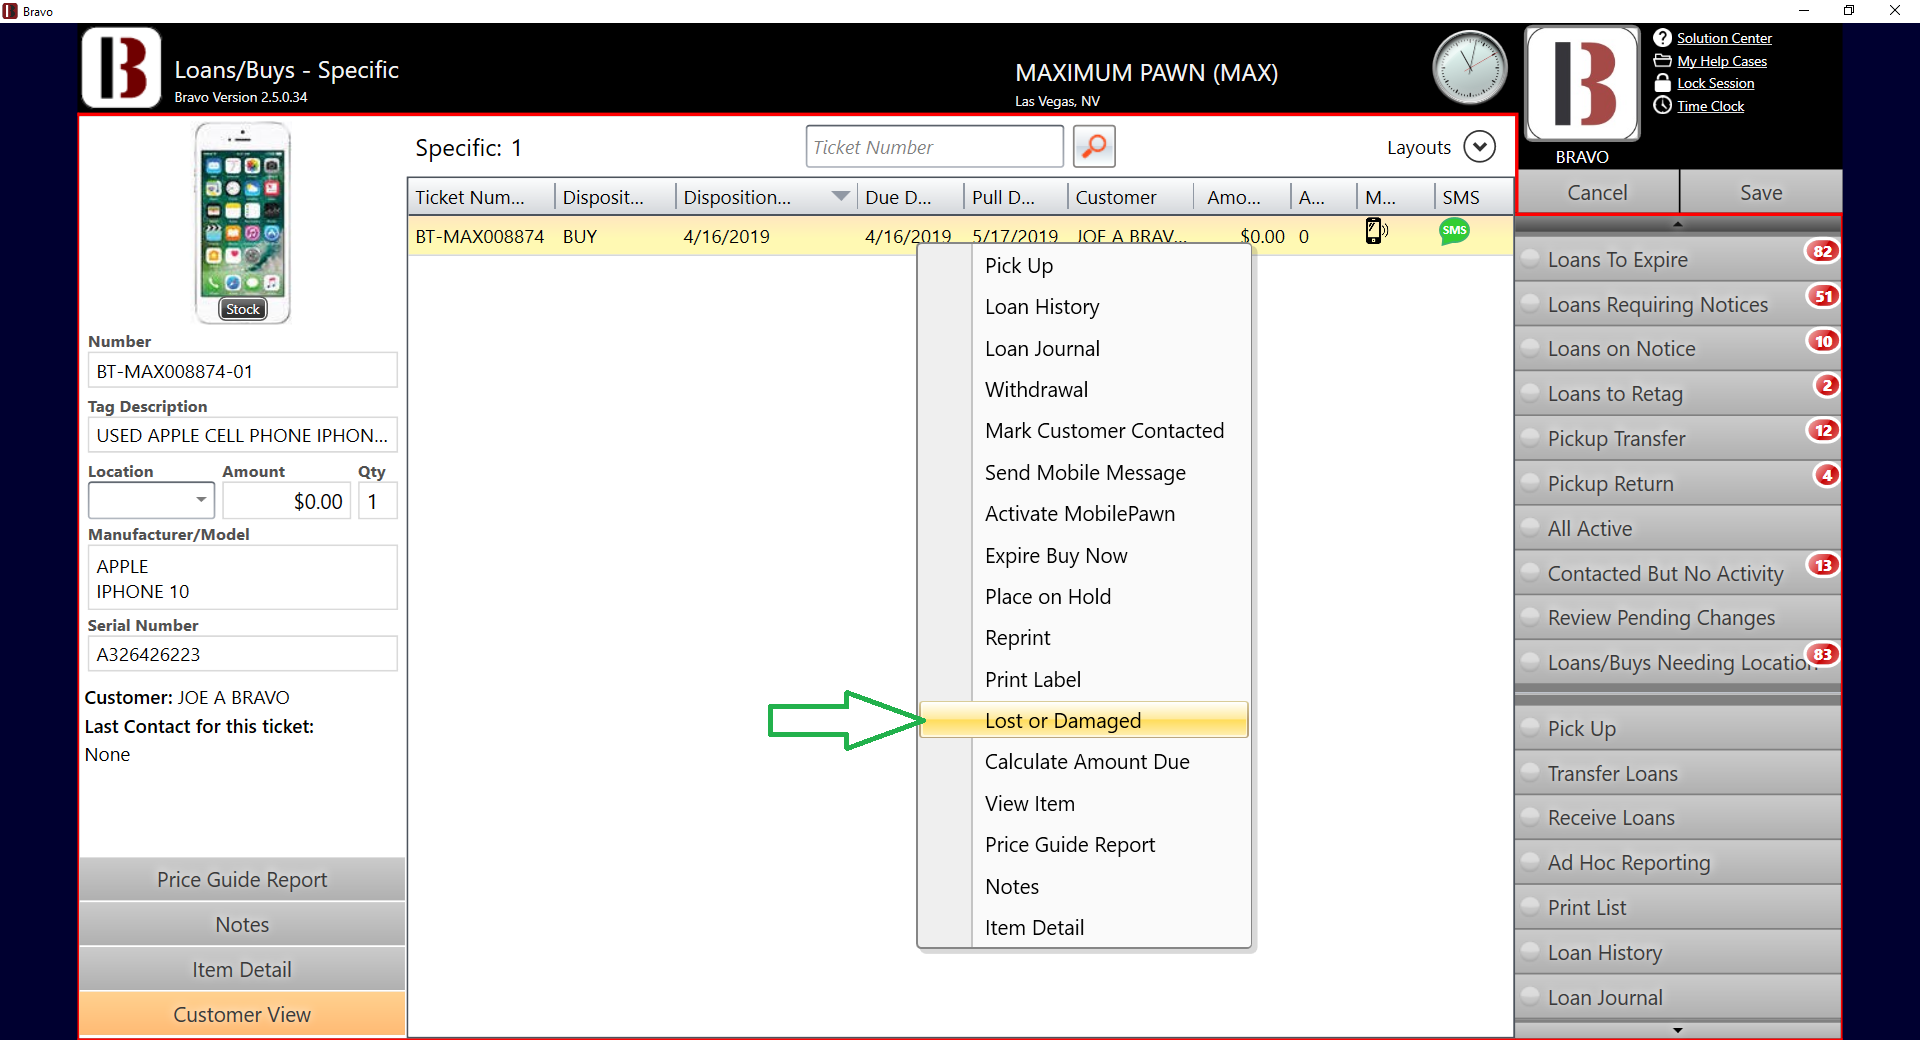Choose Price Guide Report in context menu

pyautogui.click(x=1084, y=845)
